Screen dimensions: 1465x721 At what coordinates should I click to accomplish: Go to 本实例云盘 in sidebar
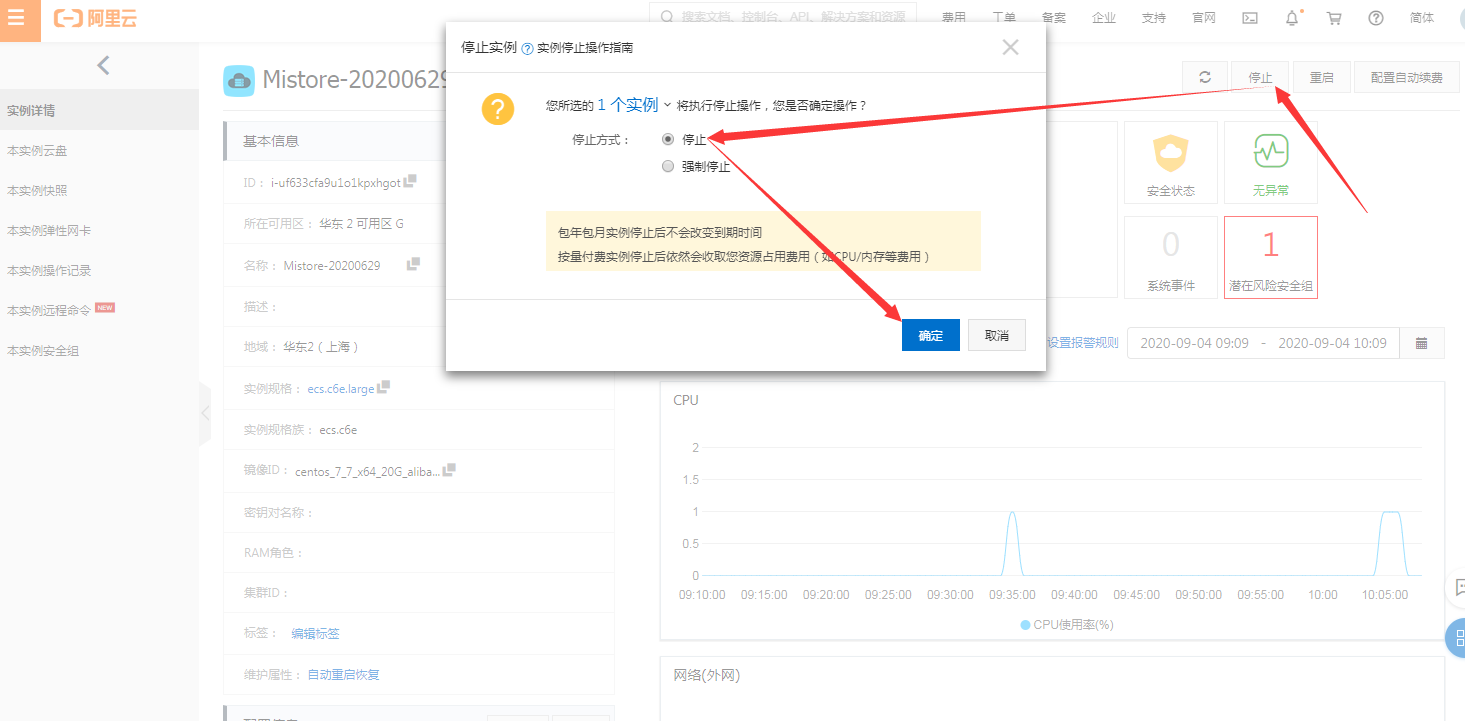click(x=37, y=151)
